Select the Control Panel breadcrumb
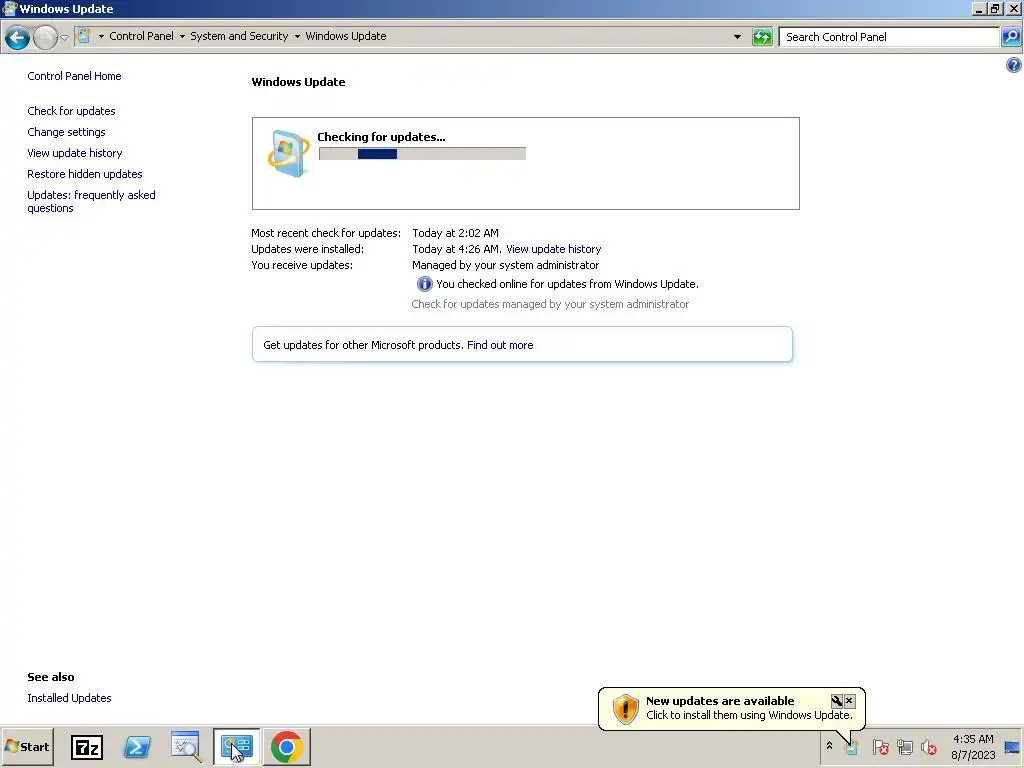Viewport: 1024px width, 768px height. (141, 36)
